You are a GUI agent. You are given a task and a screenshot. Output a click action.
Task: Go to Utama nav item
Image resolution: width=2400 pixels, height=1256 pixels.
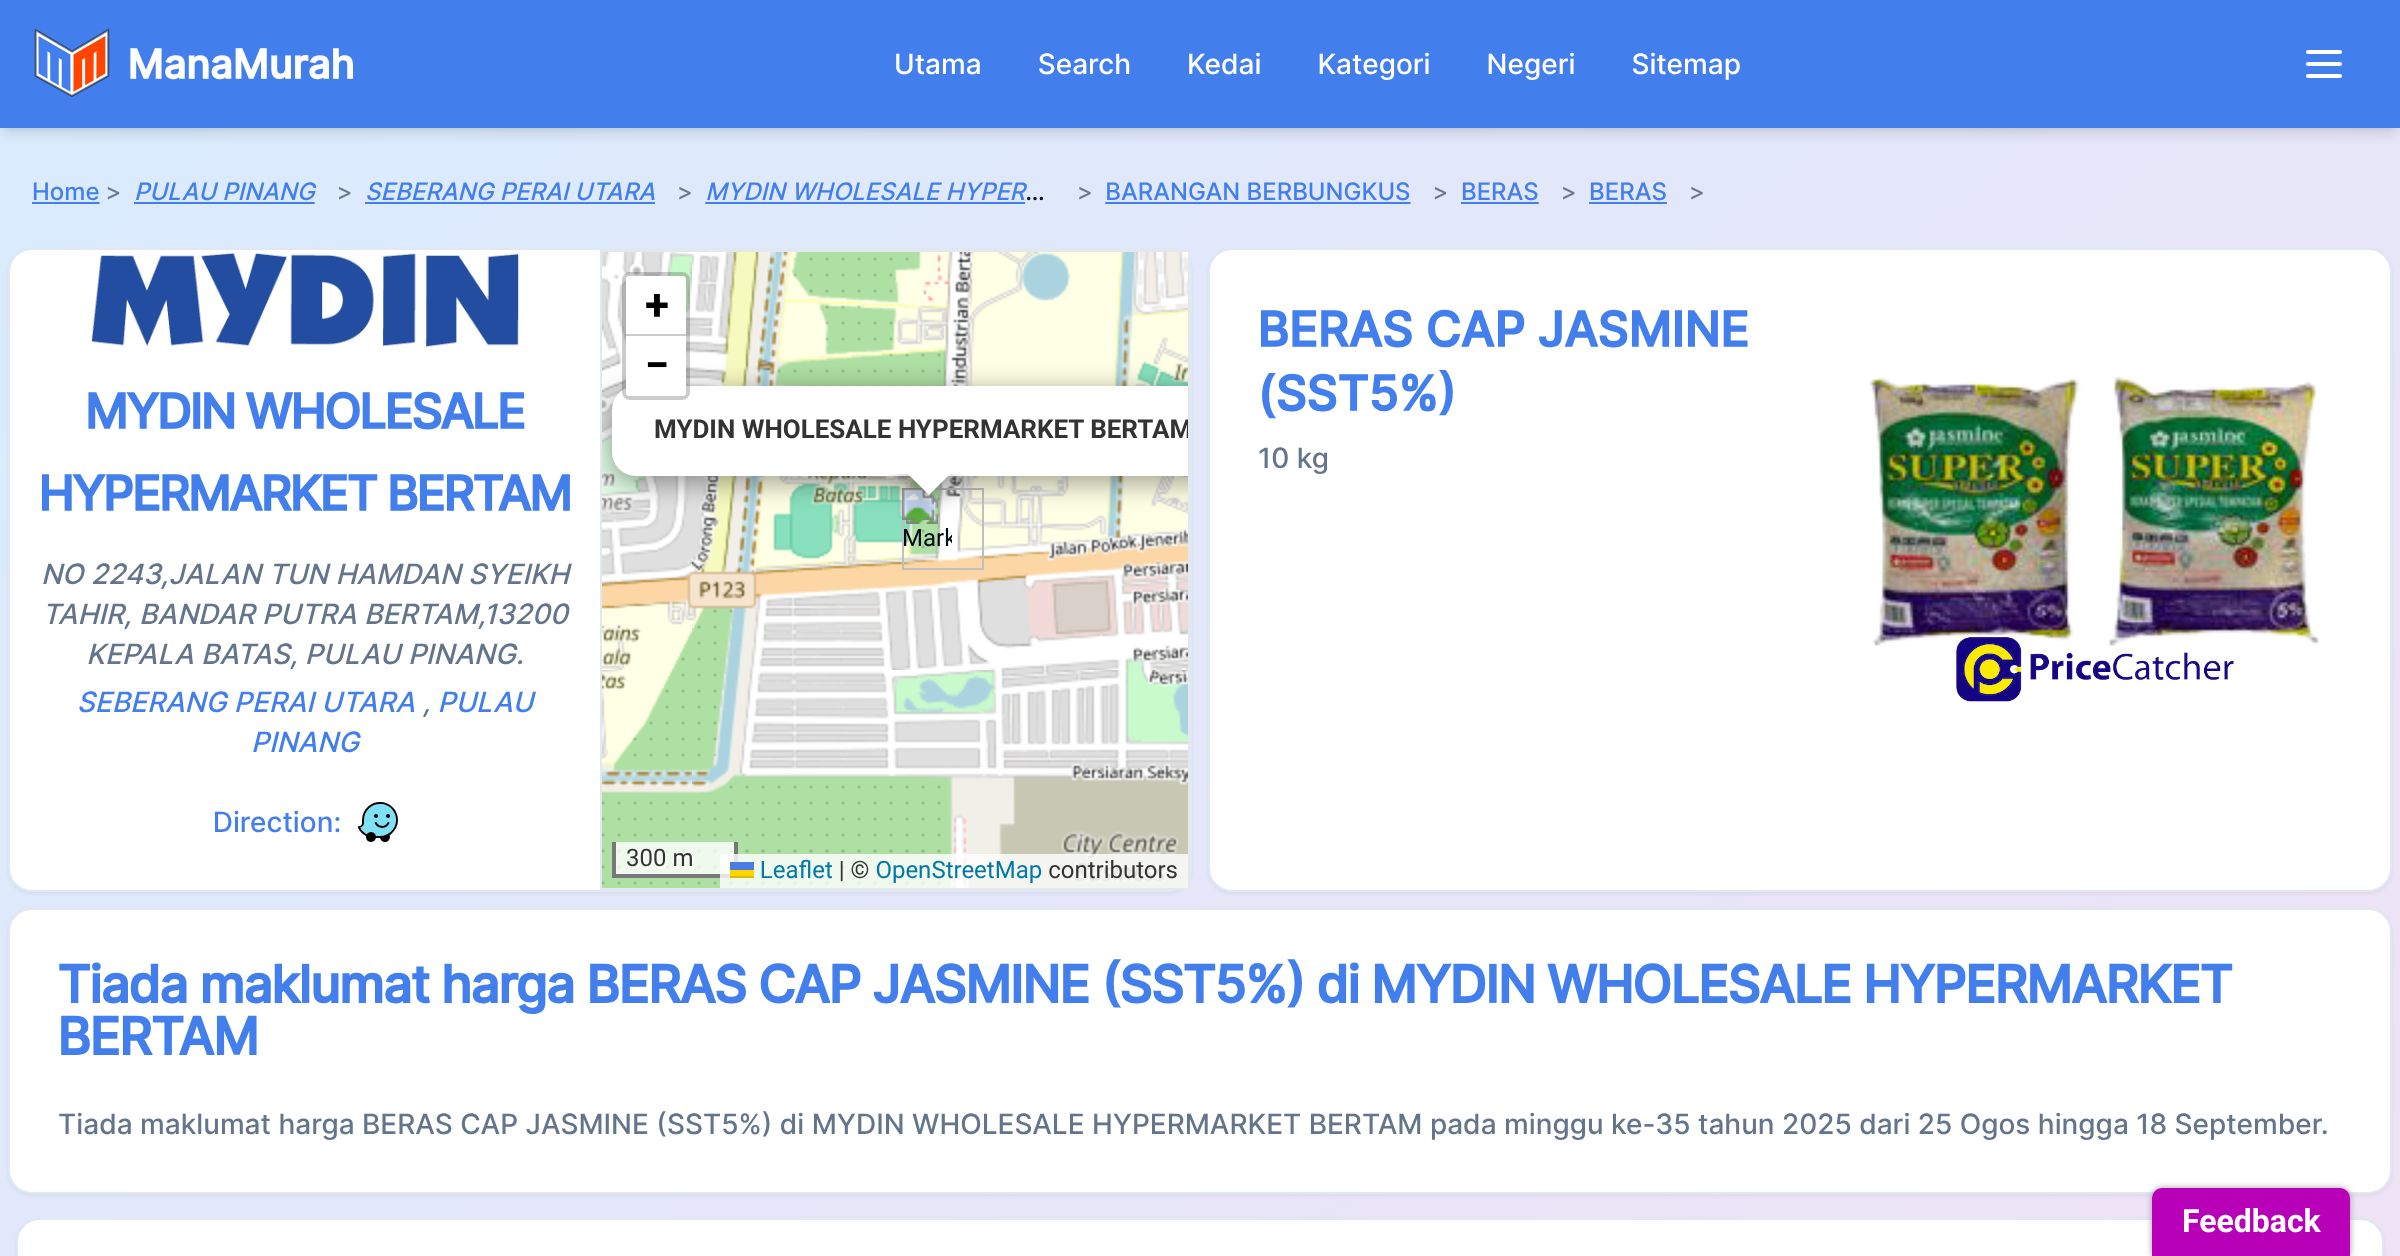coord(937,64)
